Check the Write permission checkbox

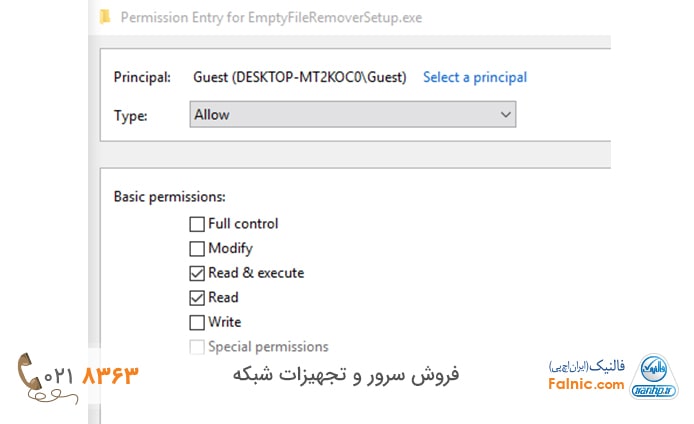[196, 322]
